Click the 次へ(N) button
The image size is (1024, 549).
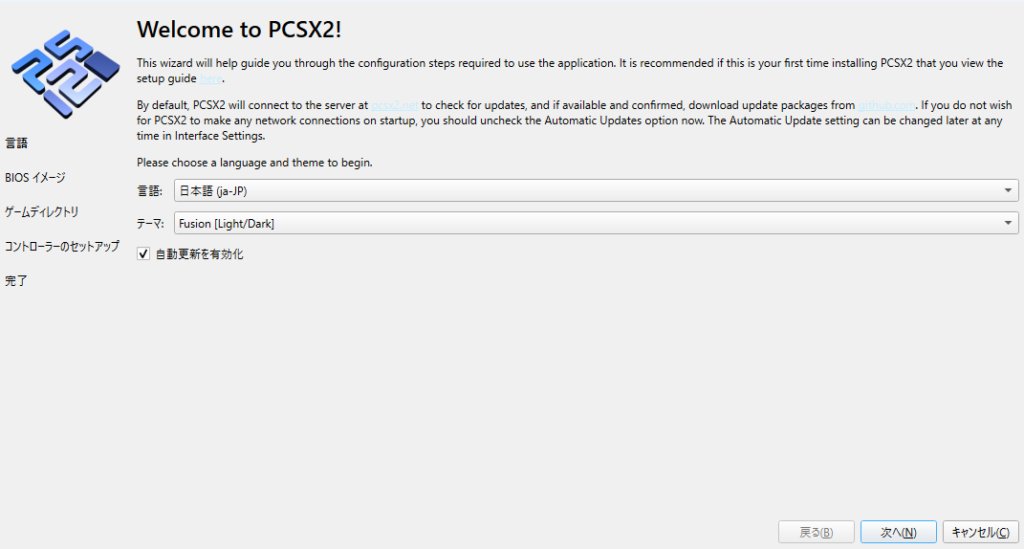tap(899, 532)
